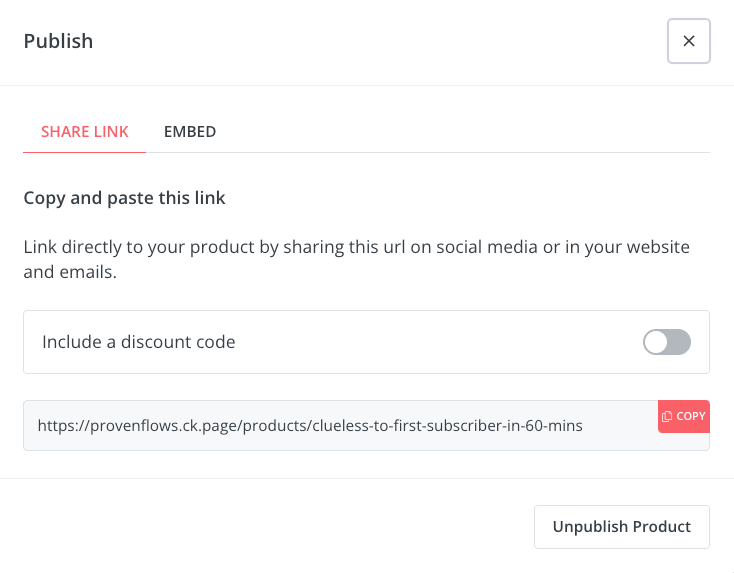Click the red underline beneath SHARE LINK
The image size is (734, 573).
tap(85, 152)
